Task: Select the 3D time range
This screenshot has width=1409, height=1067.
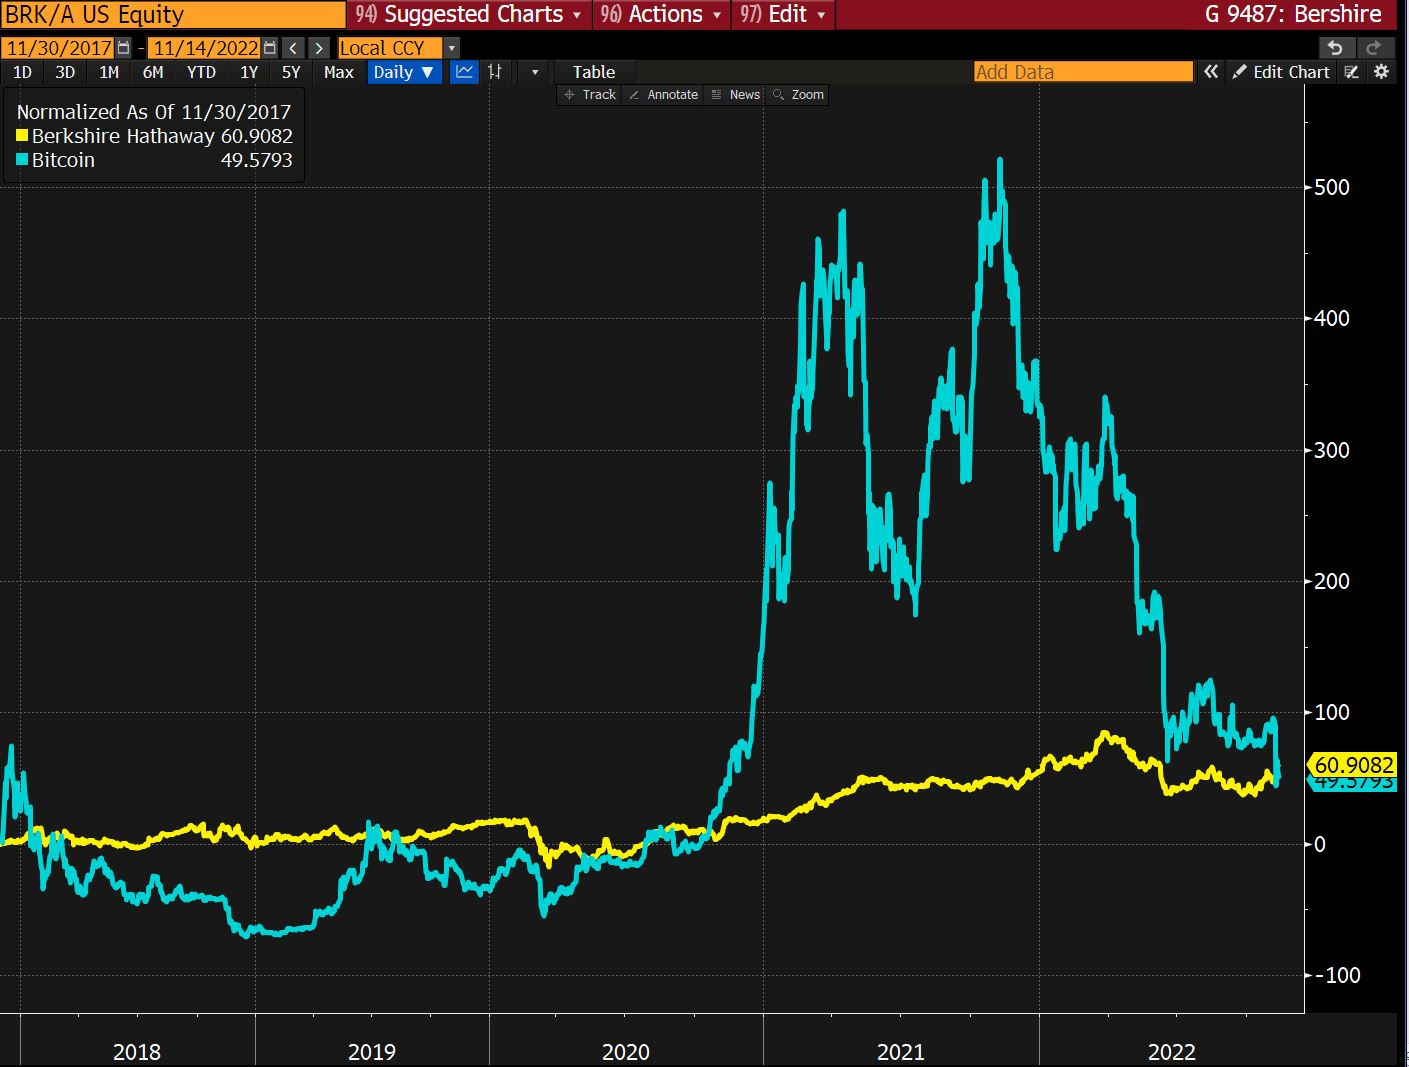Action: pos(65,72)
